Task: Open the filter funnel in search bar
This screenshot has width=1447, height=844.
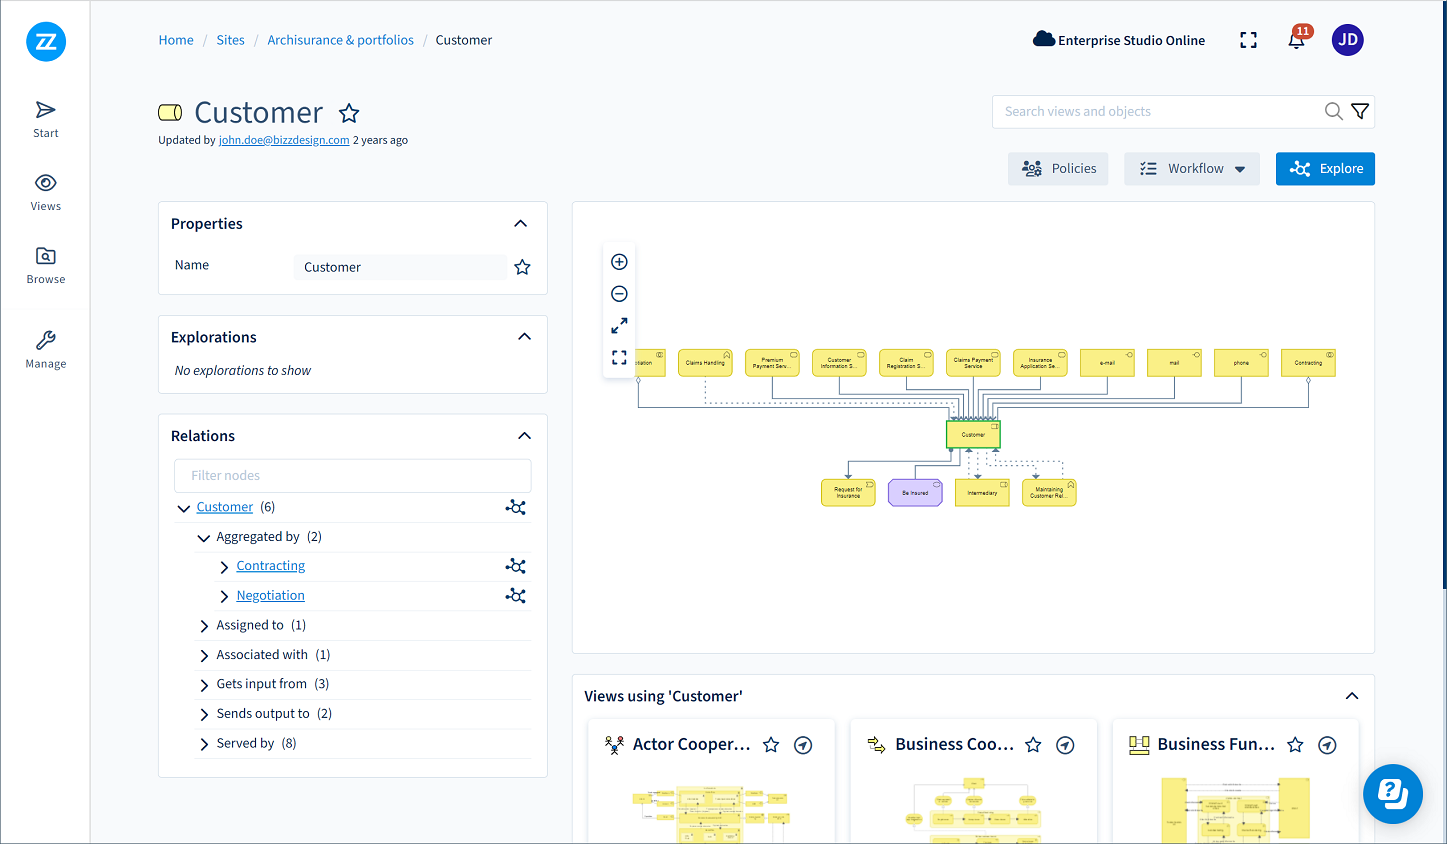Action: click(1360, 111)
